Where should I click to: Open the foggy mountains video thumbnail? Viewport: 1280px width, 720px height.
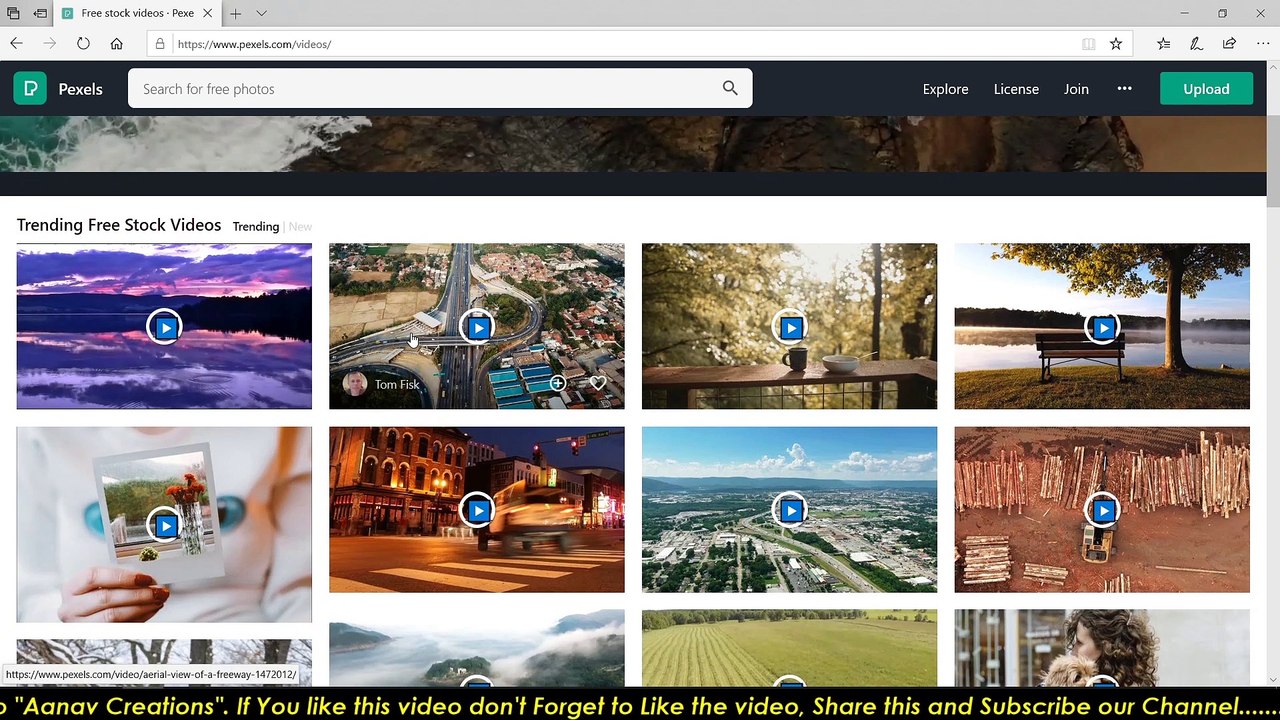pos(477,648)
